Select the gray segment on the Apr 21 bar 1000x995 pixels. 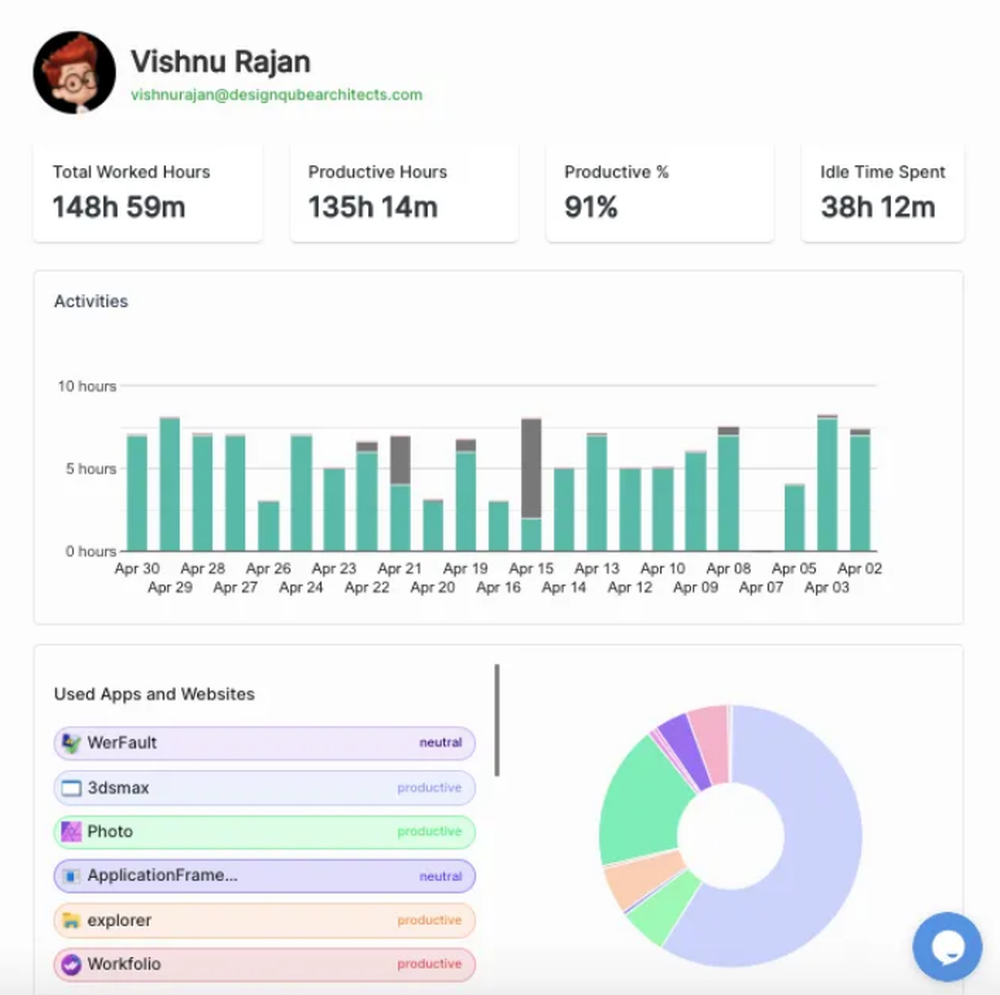tap(401, 460)
